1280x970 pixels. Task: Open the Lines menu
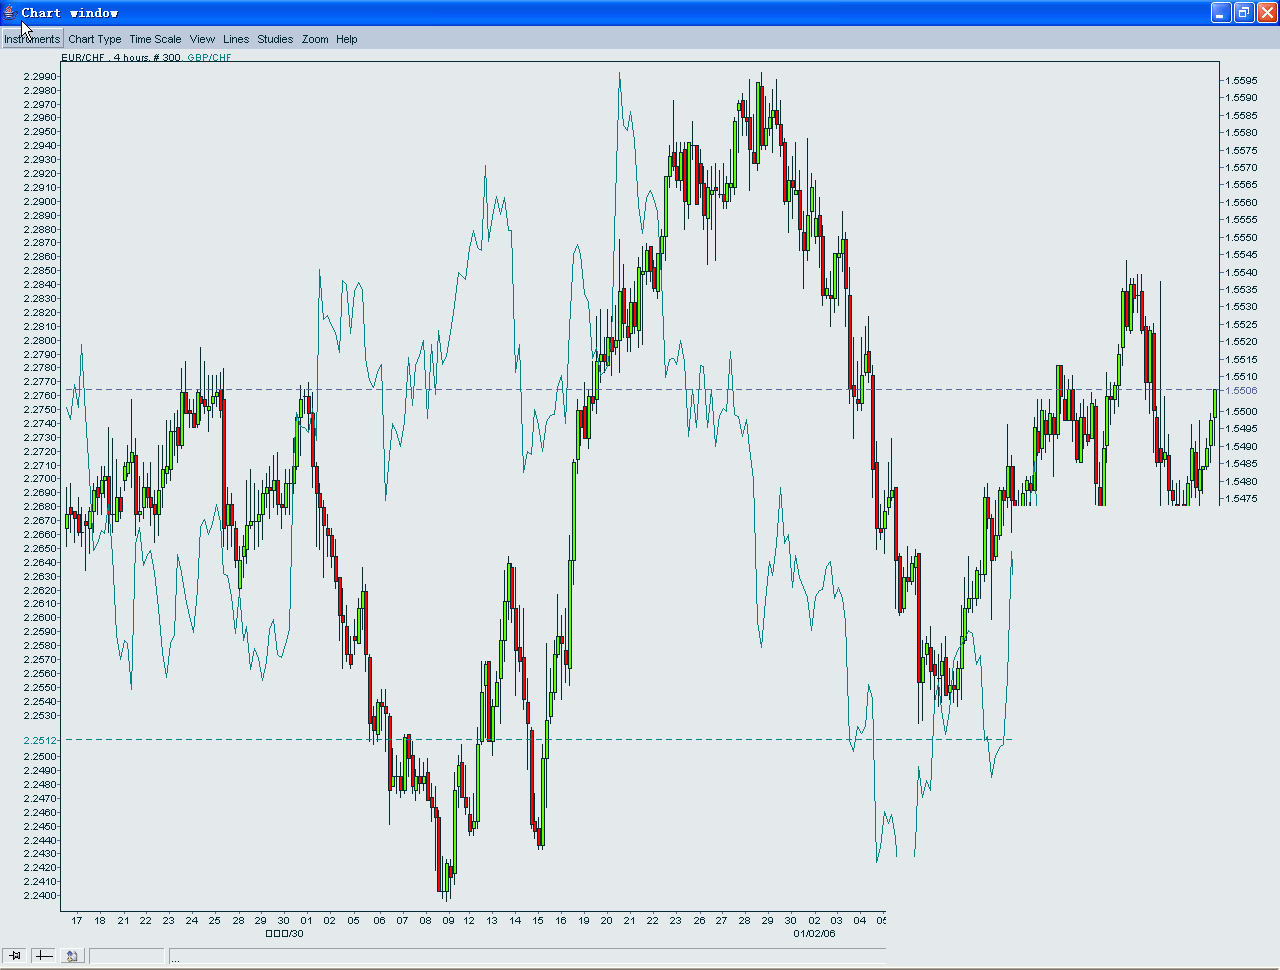[x=236, y=39]
